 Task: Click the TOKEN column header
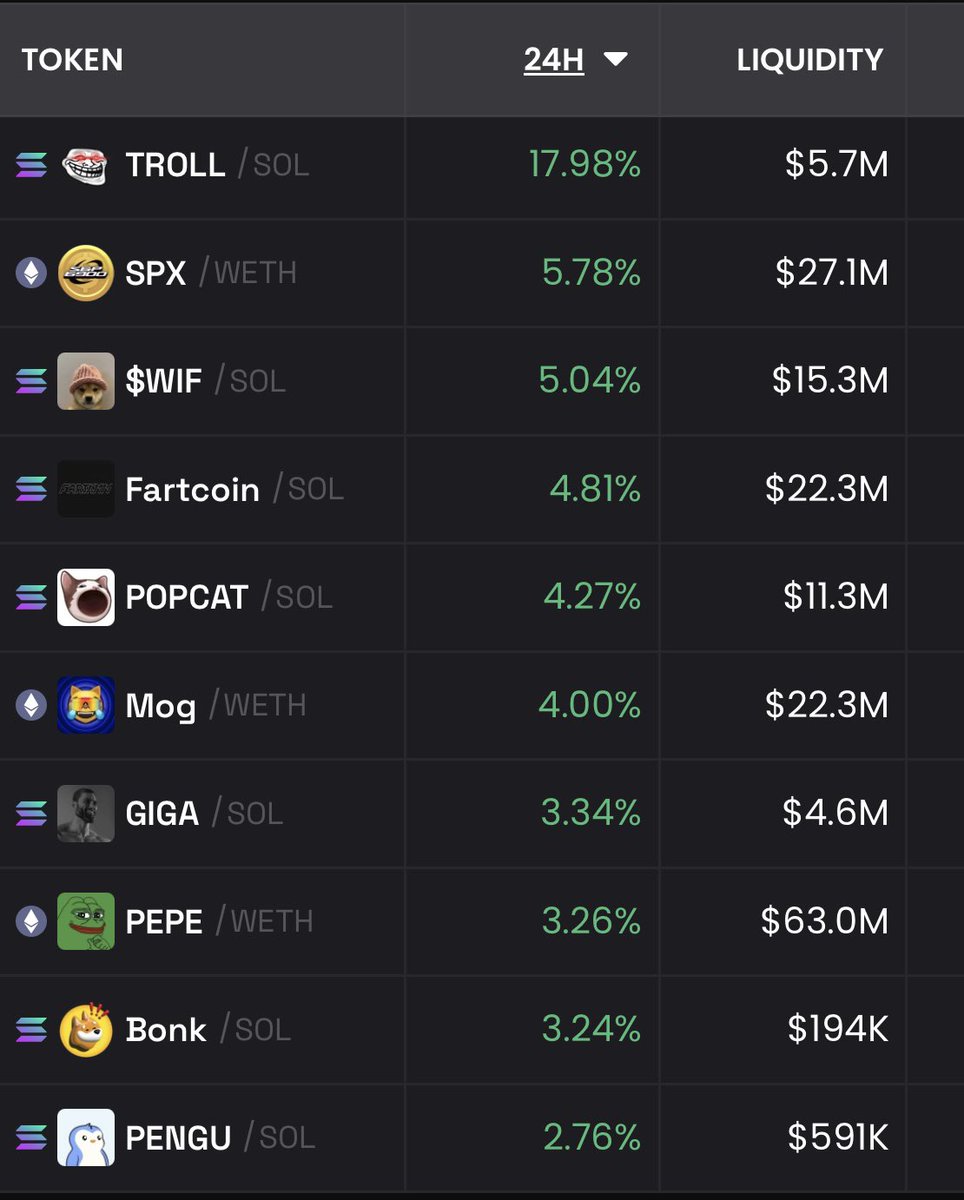pos(72,60)
